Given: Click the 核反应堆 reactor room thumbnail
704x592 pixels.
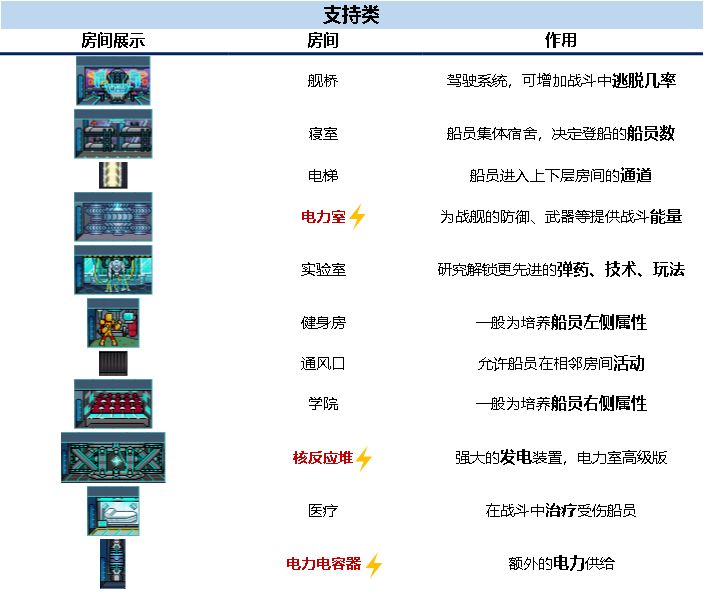Looking at the screenshot, I should coord(113,458).
